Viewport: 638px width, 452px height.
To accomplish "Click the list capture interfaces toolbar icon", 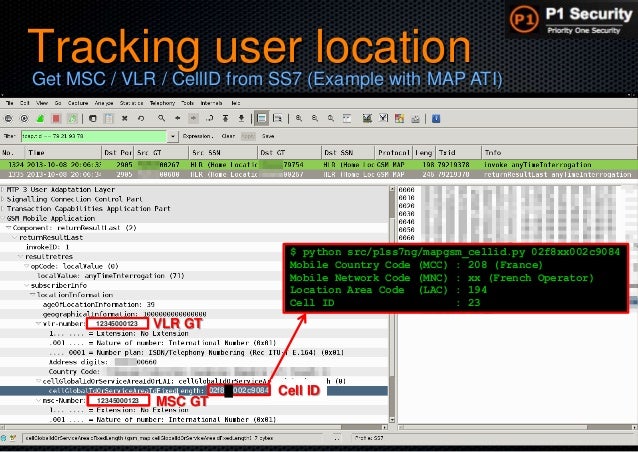I will click(x=8, y=119).
